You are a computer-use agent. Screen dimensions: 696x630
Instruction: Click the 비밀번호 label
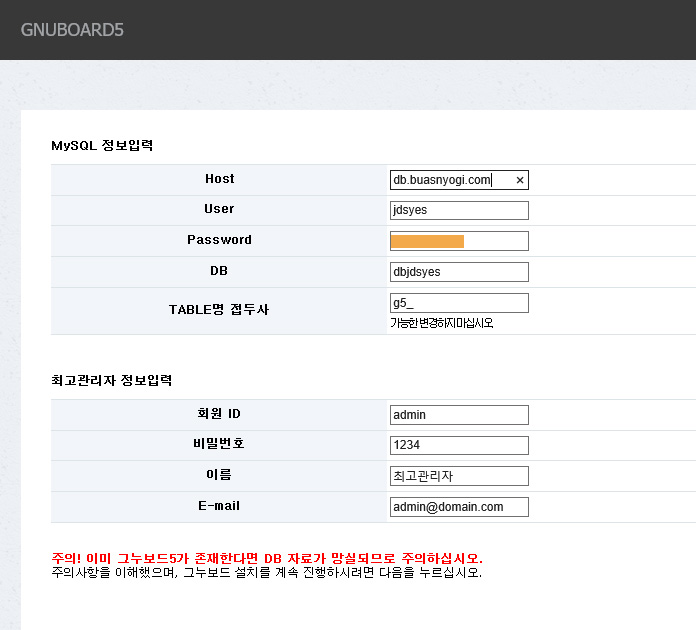coord(219,443)
